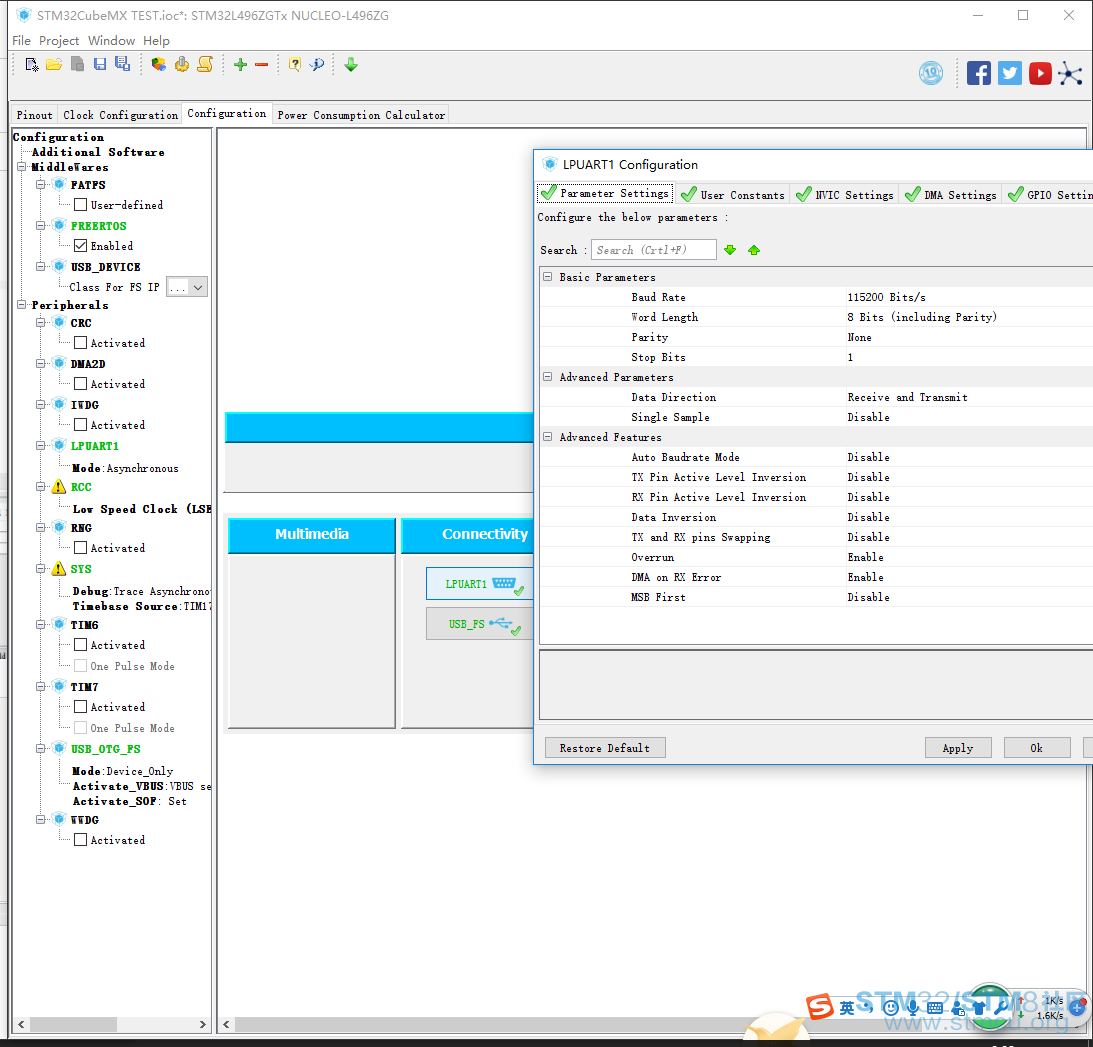Click the blue Save floppy icon

pos(100,64)
